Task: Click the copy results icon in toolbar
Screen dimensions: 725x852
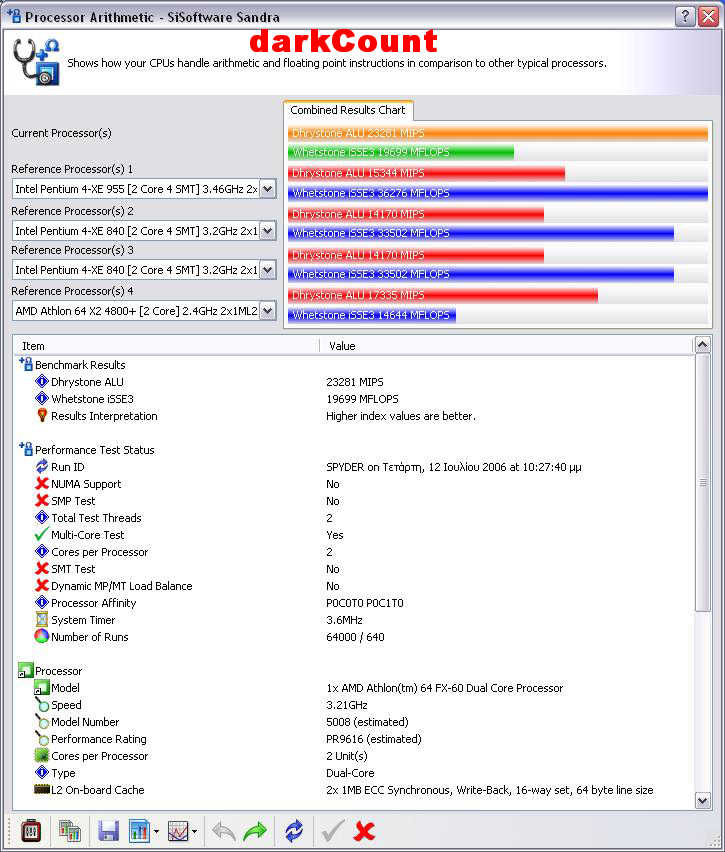Action: point(69,831)
